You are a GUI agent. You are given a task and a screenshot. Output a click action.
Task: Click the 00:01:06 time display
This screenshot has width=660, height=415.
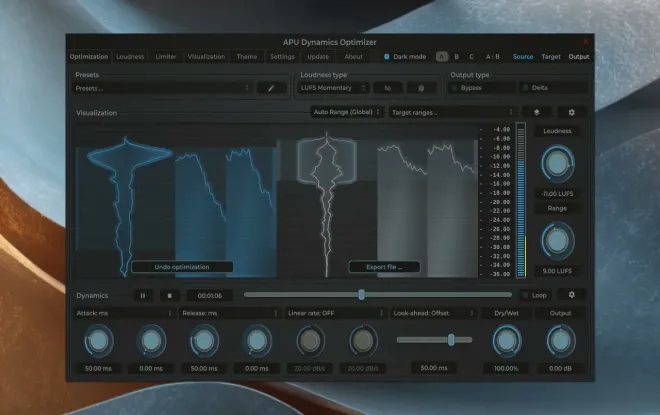pos(210,295)
